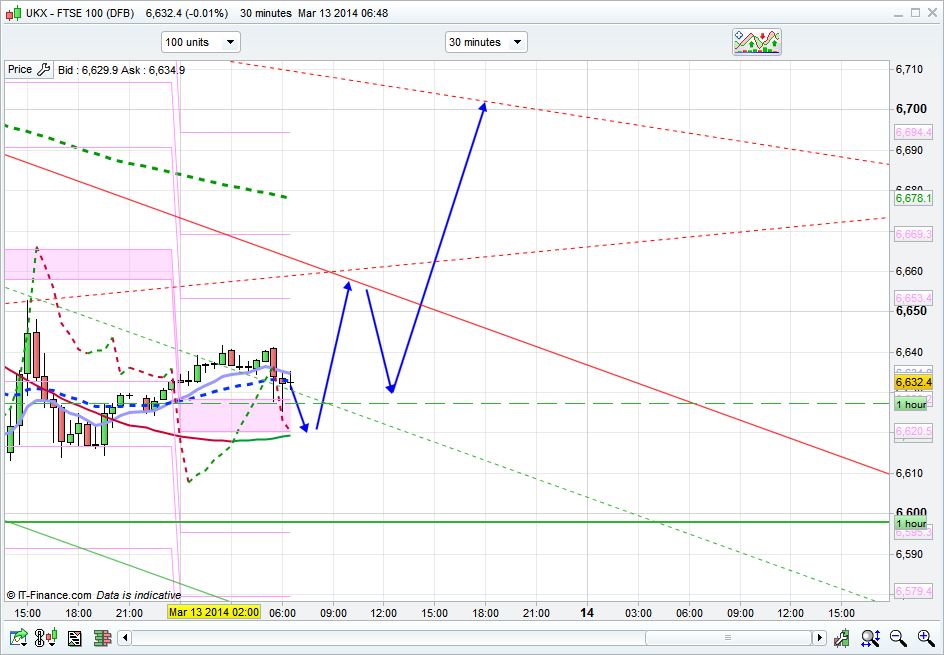944x655 pixels.
Task: Open the 100 units dropdown
Action: point(201,42)
